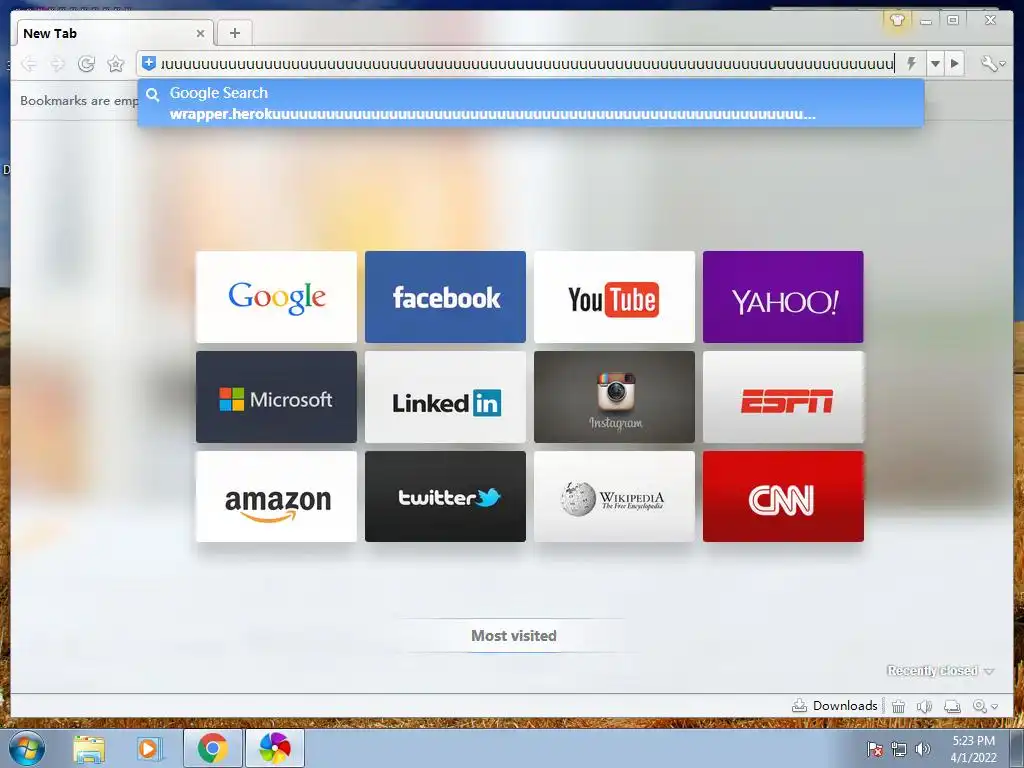Screen dimensions: 1024x768
Task: Open the zoom magnifier dropdown in status bar
Action: [x=985, y=706]
